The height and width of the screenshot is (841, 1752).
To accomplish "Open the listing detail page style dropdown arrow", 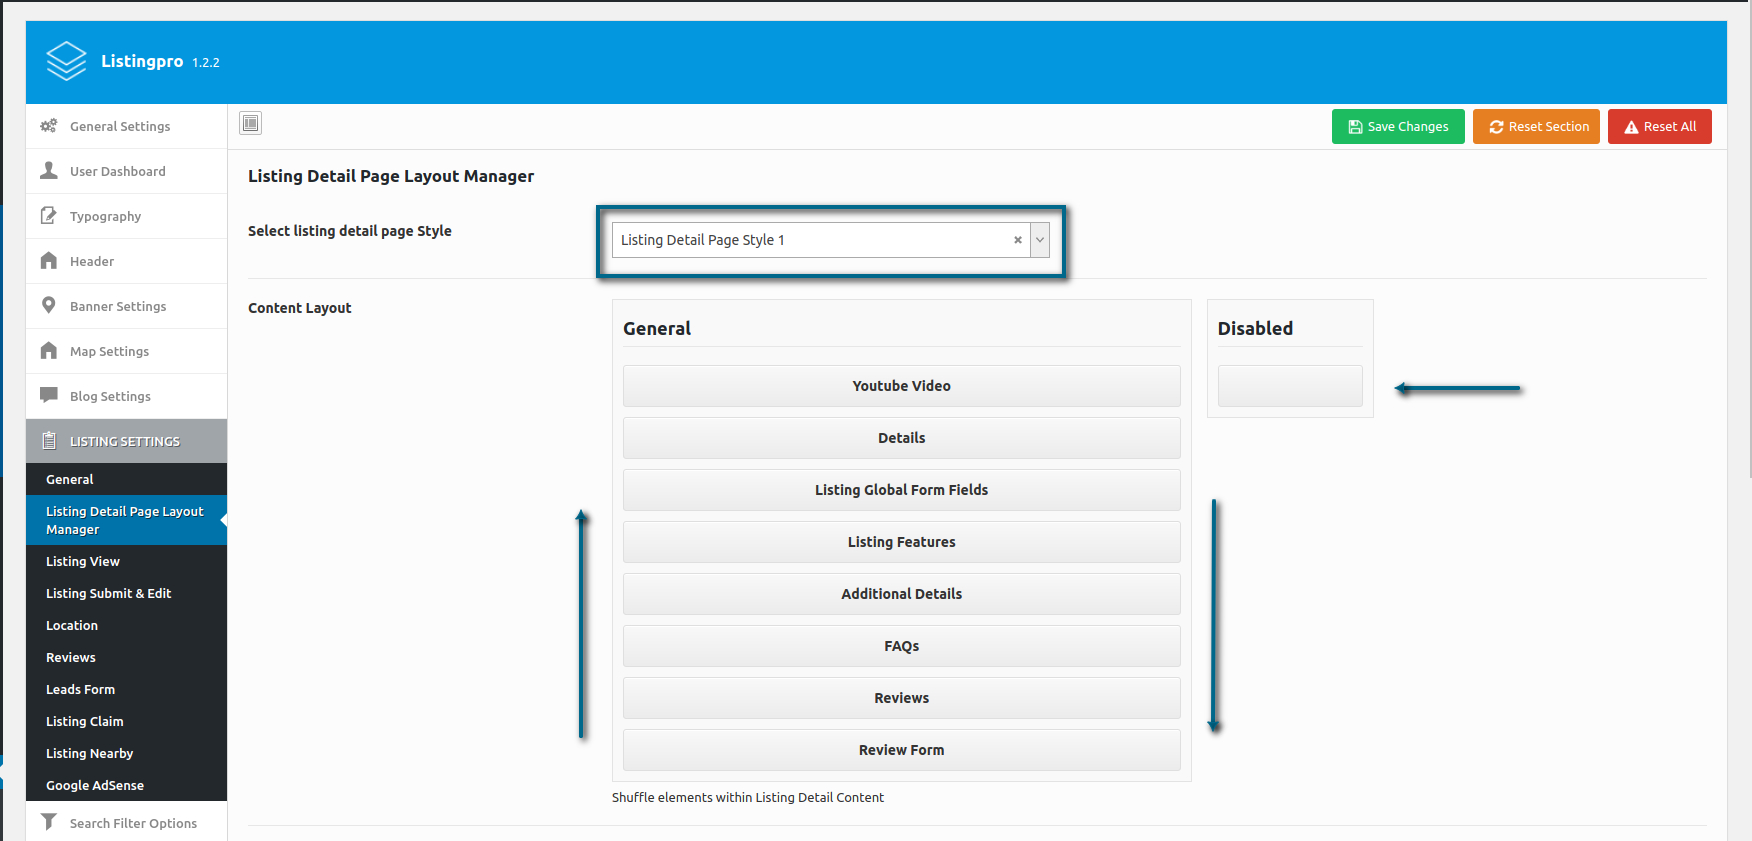I will (1040, 240).
